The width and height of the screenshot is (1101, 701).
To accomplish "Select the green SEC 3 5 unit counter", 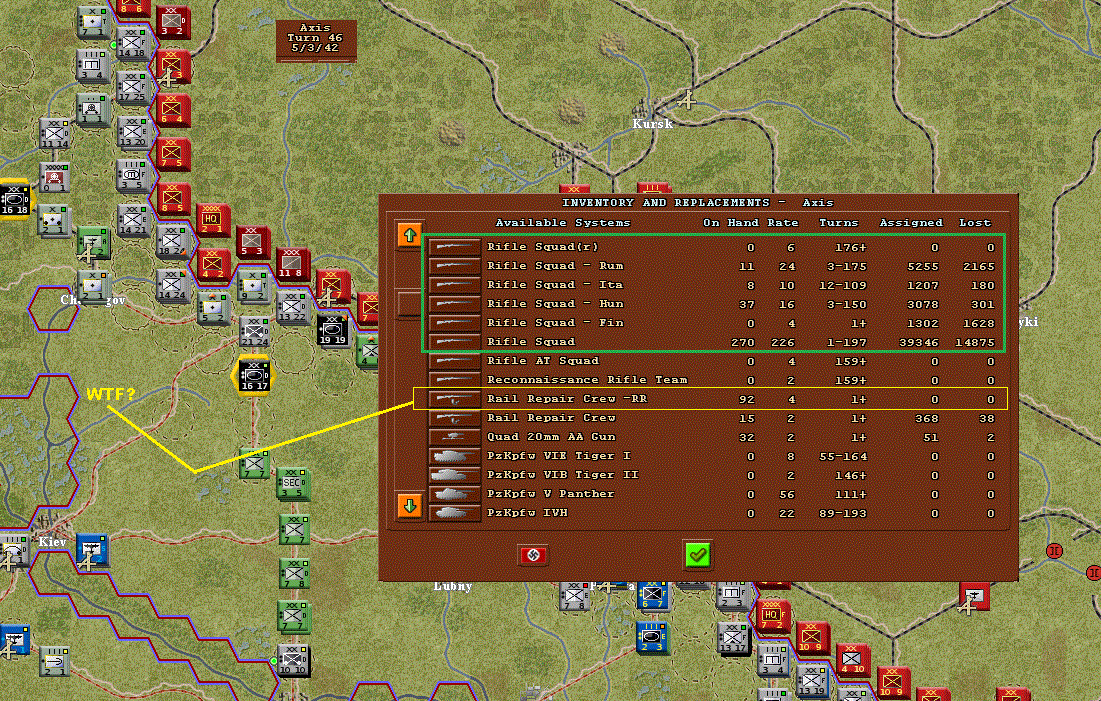I will coord(293,484).
